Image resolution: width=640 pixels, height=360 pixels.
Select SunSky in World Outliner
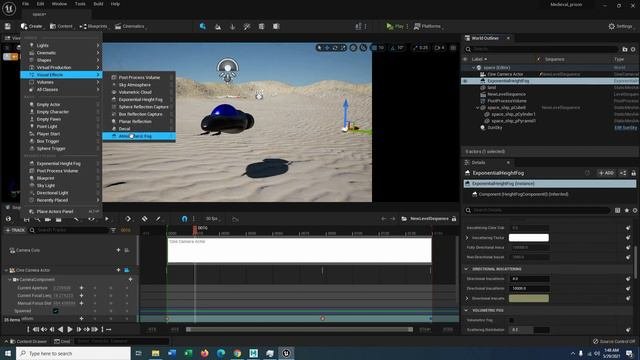pos(495,128)
